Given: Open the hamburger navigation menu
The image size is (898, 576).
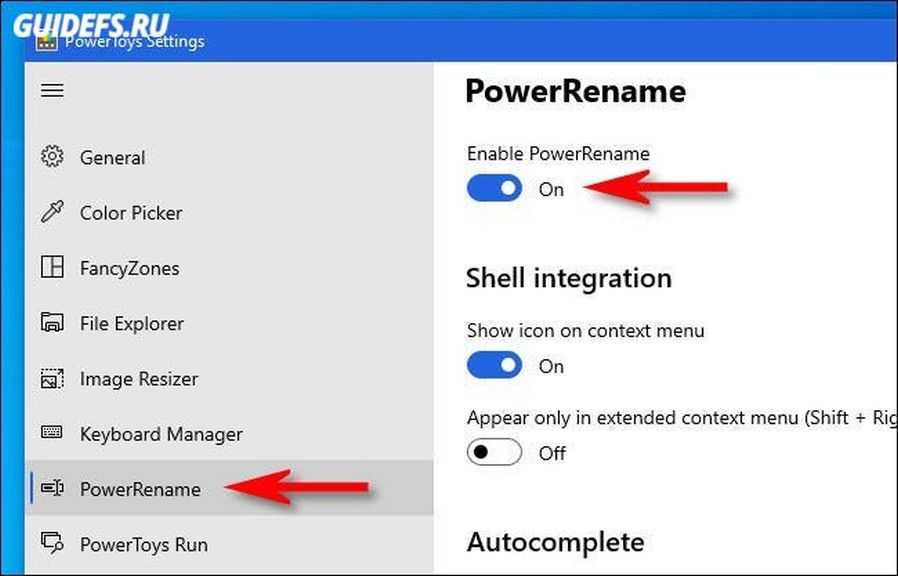Looking at the screenshot, I should [52, 90].
